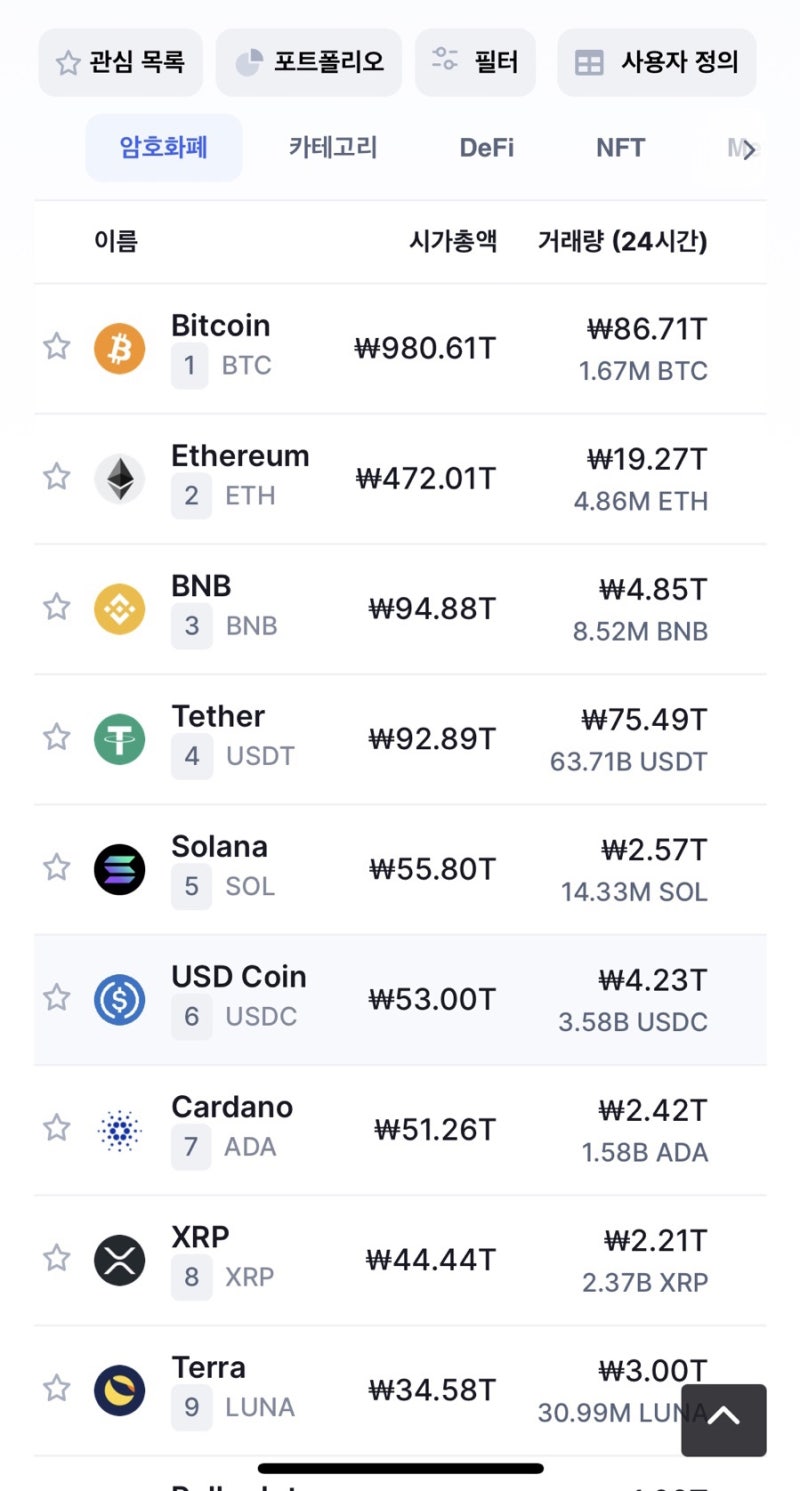The width and height of the screenshot is (800, 1491).
Task: Tap the BNB yellow coin logo
Action: 120,608
